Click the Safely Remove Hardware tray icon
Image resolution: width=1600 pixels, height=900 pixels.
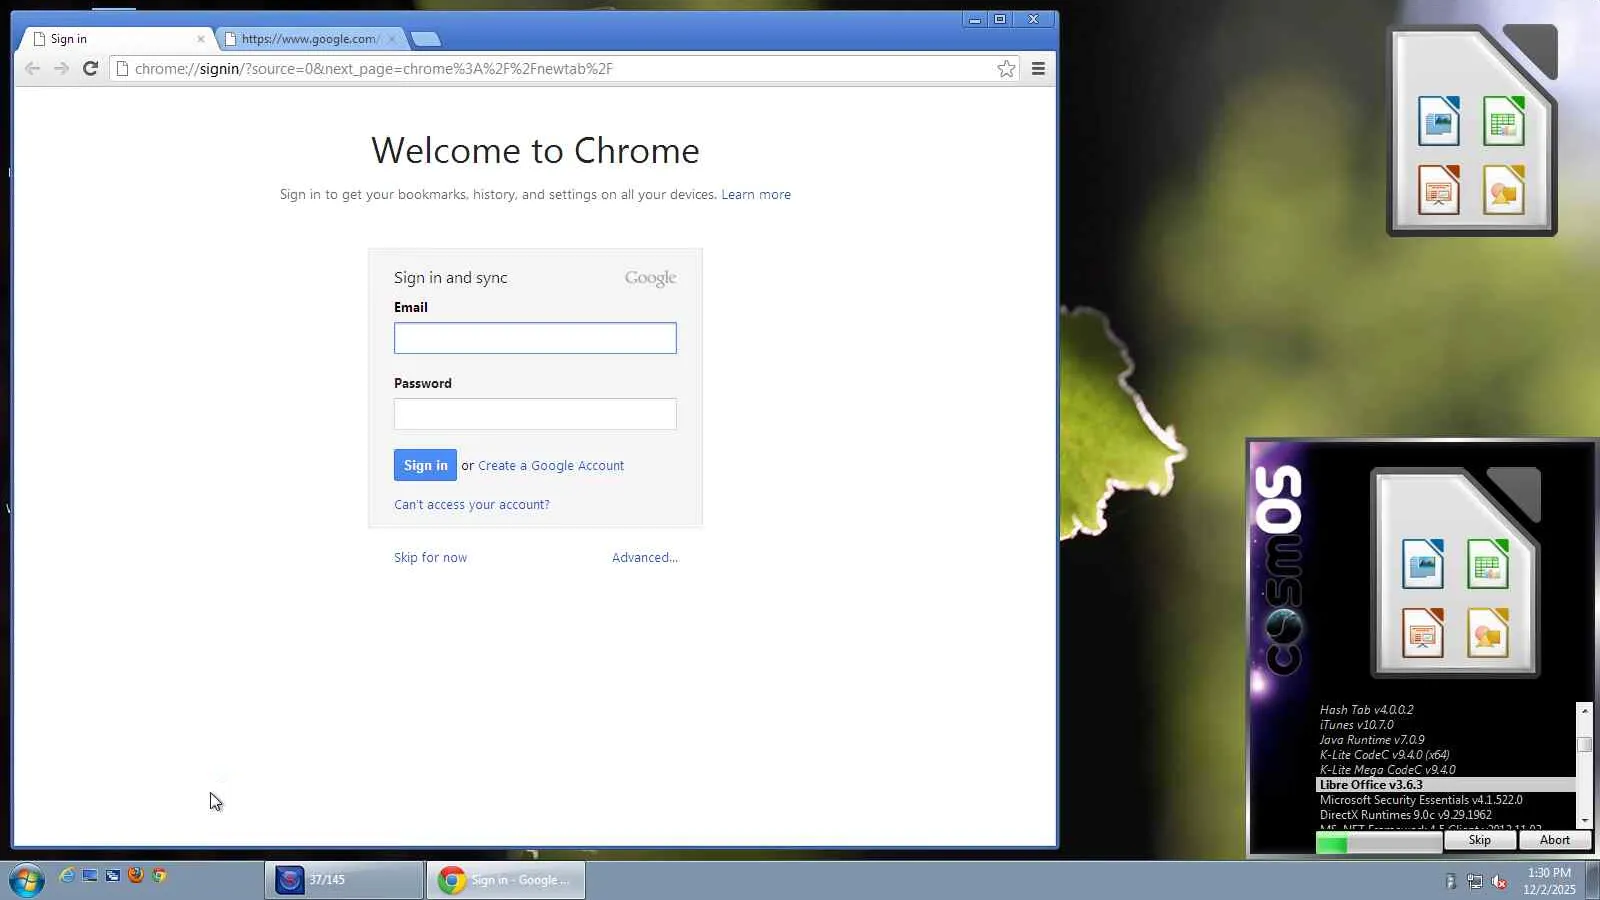[x=1450, y=881]
